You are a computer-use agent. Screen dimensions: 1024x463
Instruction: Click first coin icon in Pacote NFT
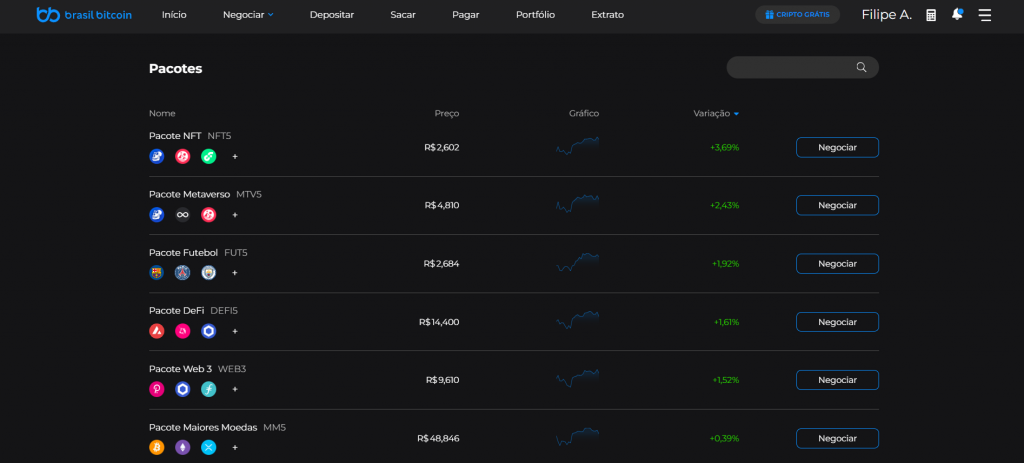(157, 157)
